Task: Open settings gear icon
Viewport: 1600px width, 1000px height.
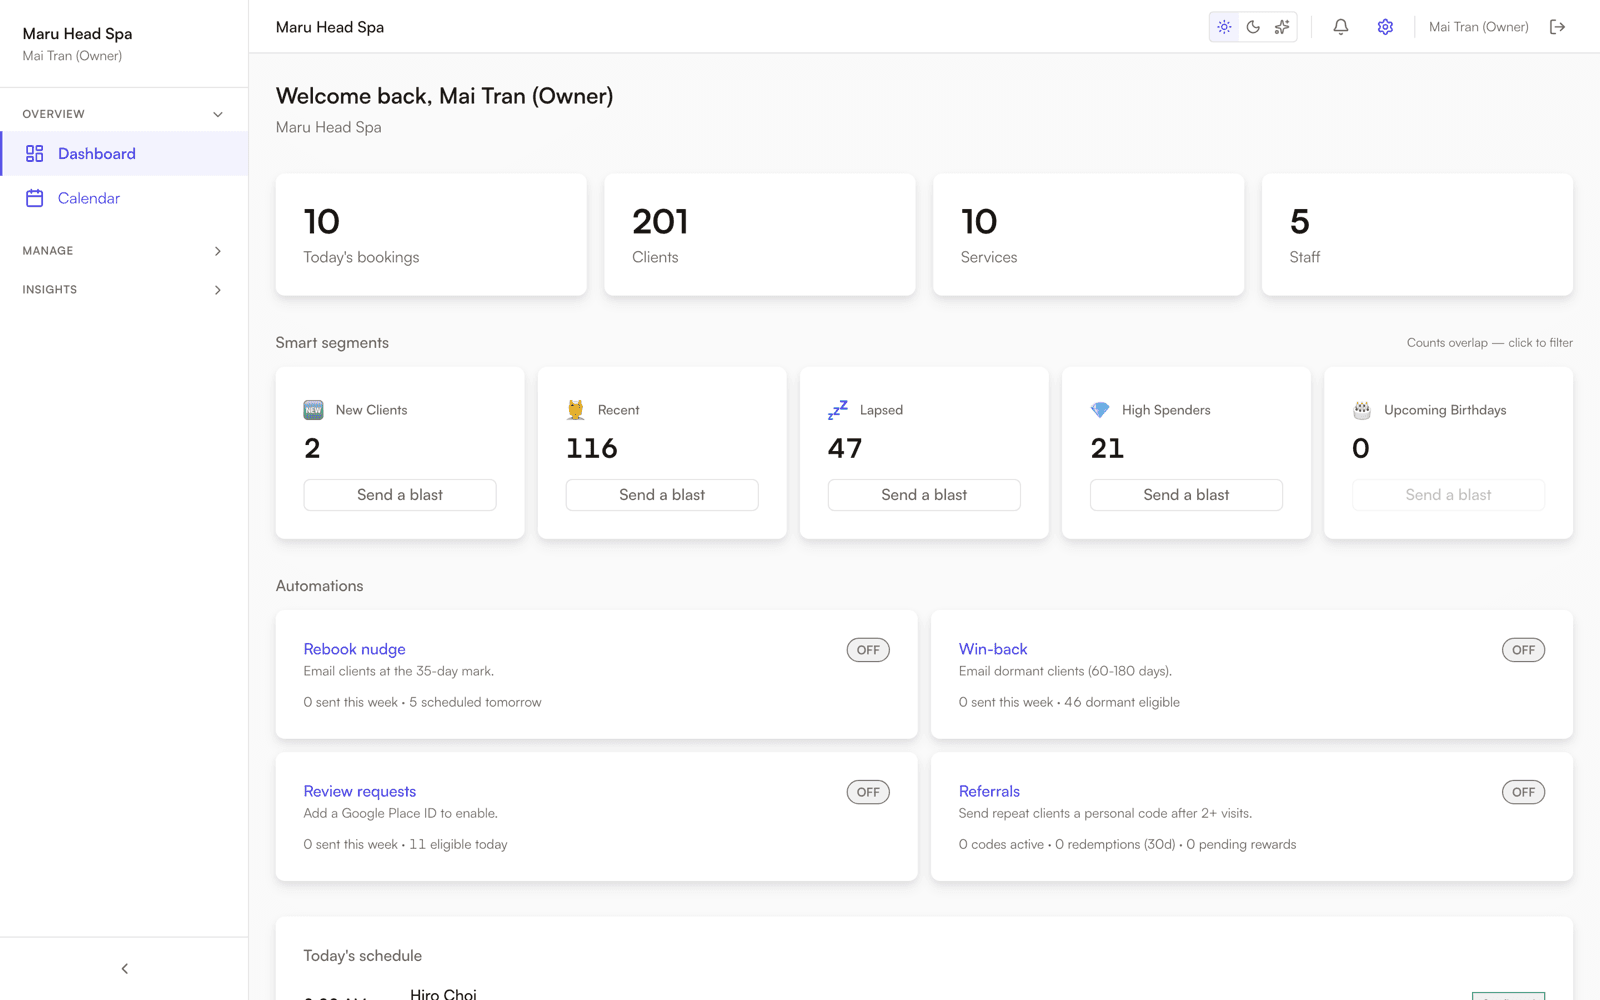Action: (1385, 27)
